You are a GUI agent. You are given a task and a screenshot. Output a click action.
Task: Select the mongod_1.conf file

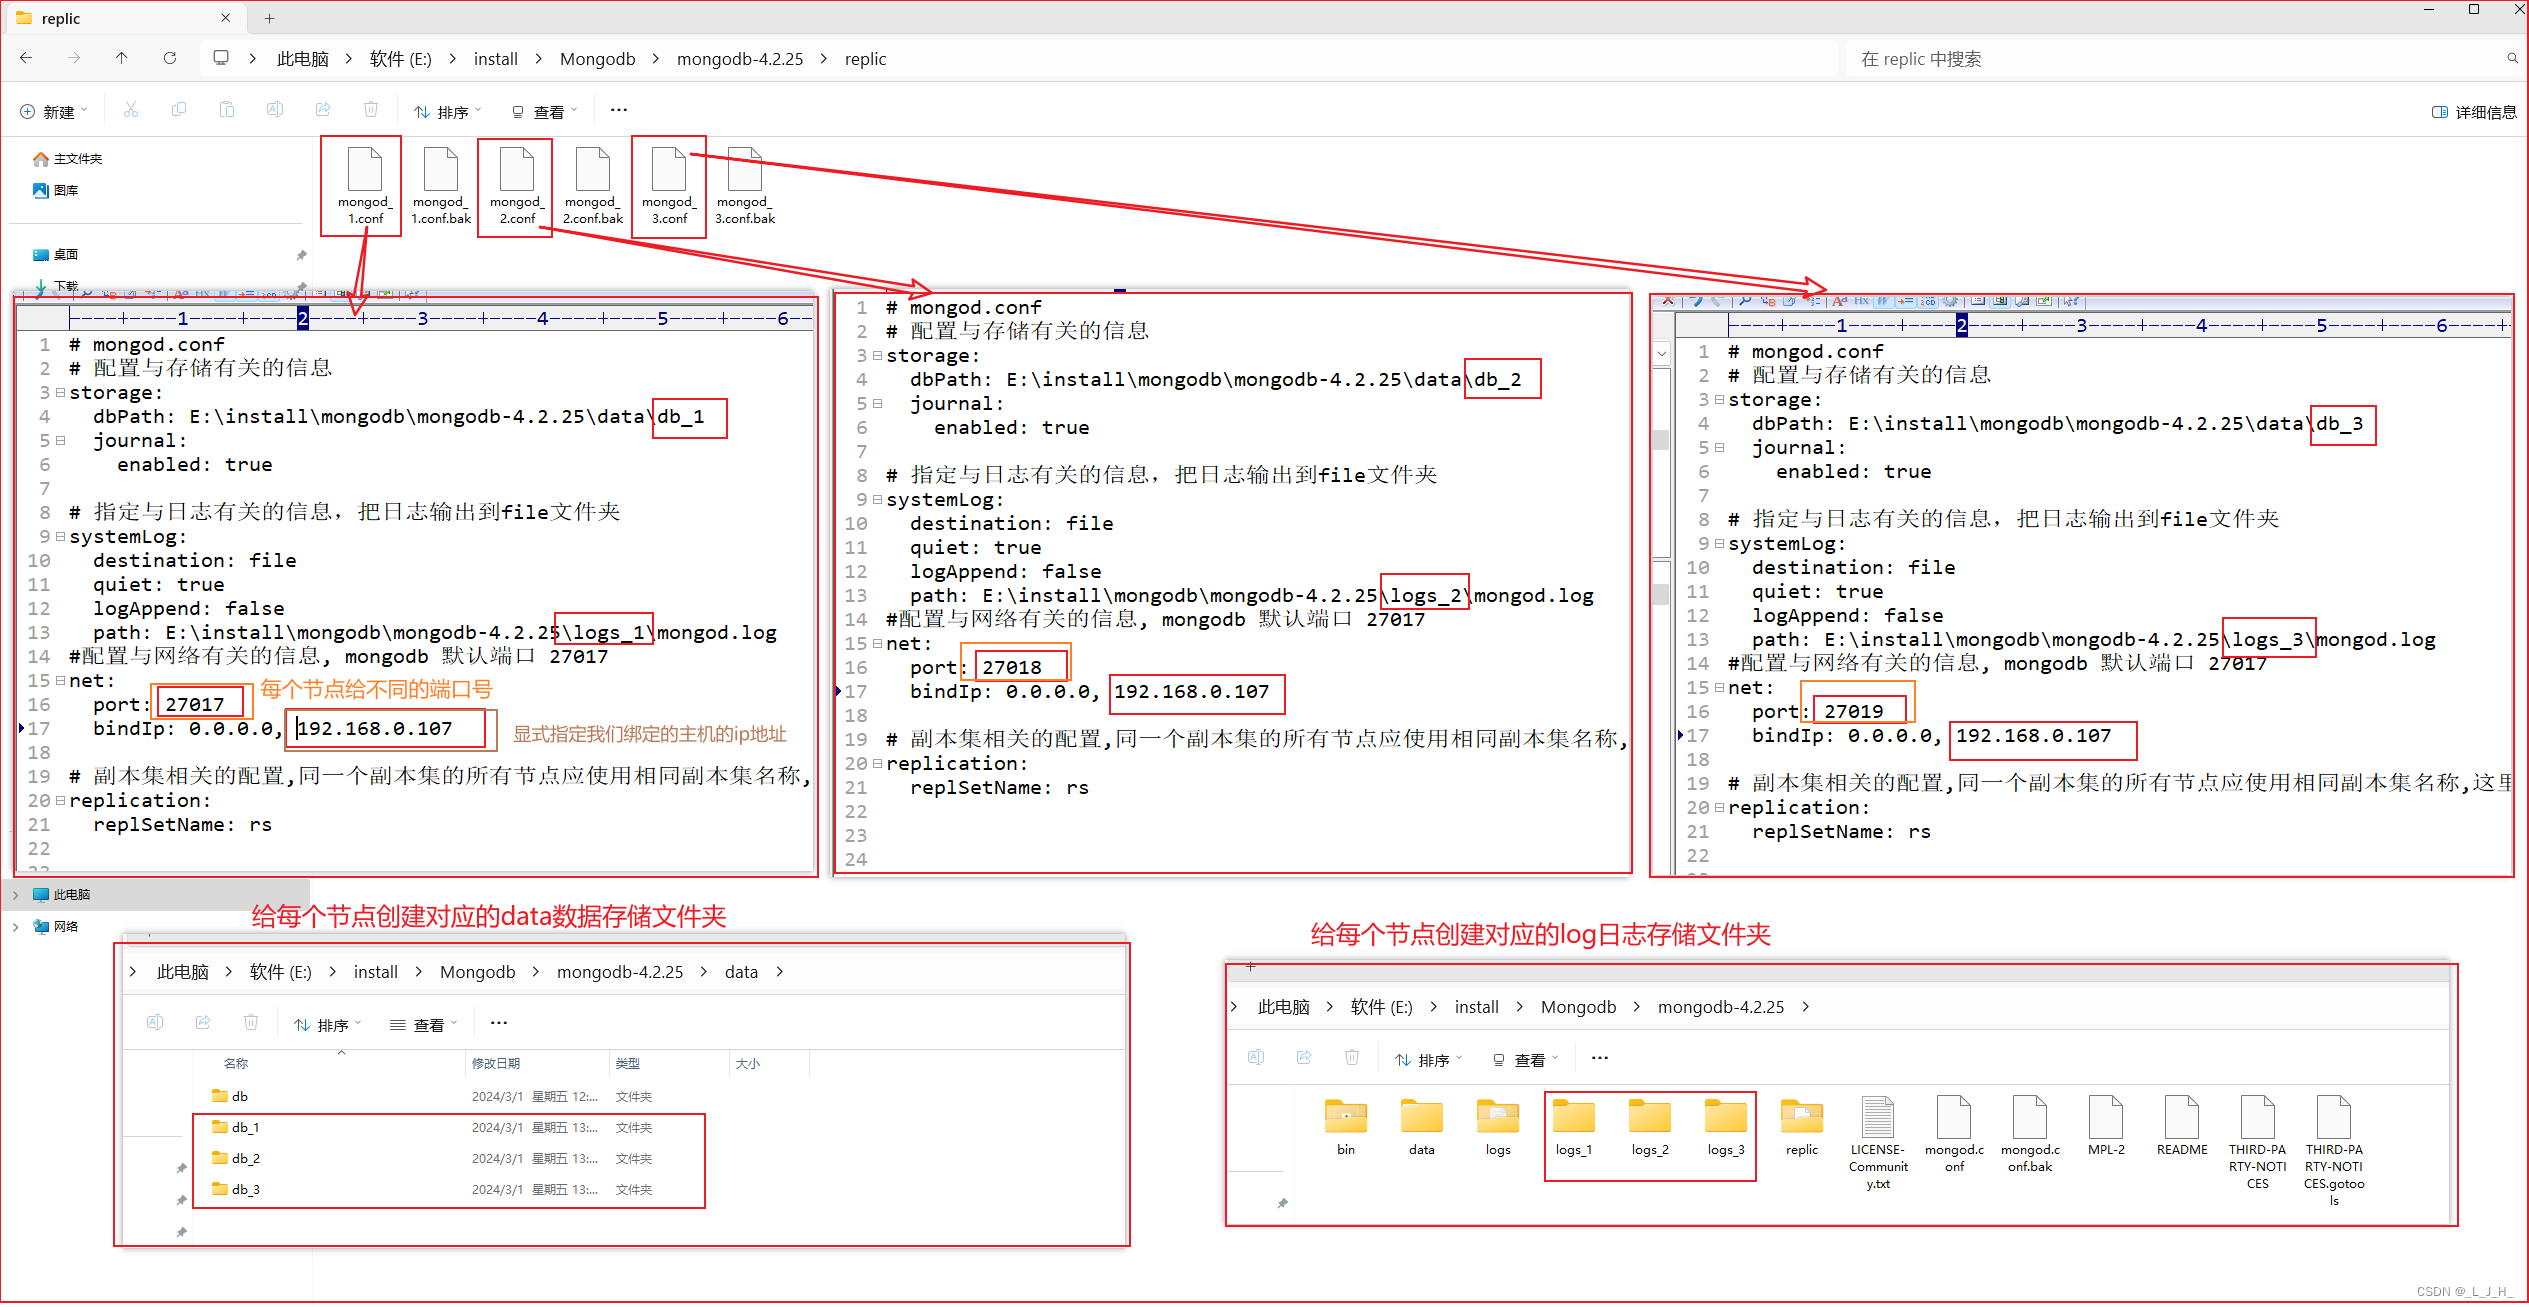pos(365,185)
